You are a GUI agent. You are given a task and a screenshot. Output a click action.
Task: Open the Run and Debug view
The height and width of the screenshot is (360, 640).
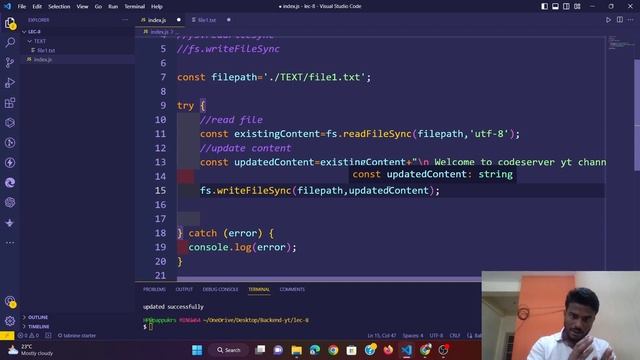tap(10, 82)
